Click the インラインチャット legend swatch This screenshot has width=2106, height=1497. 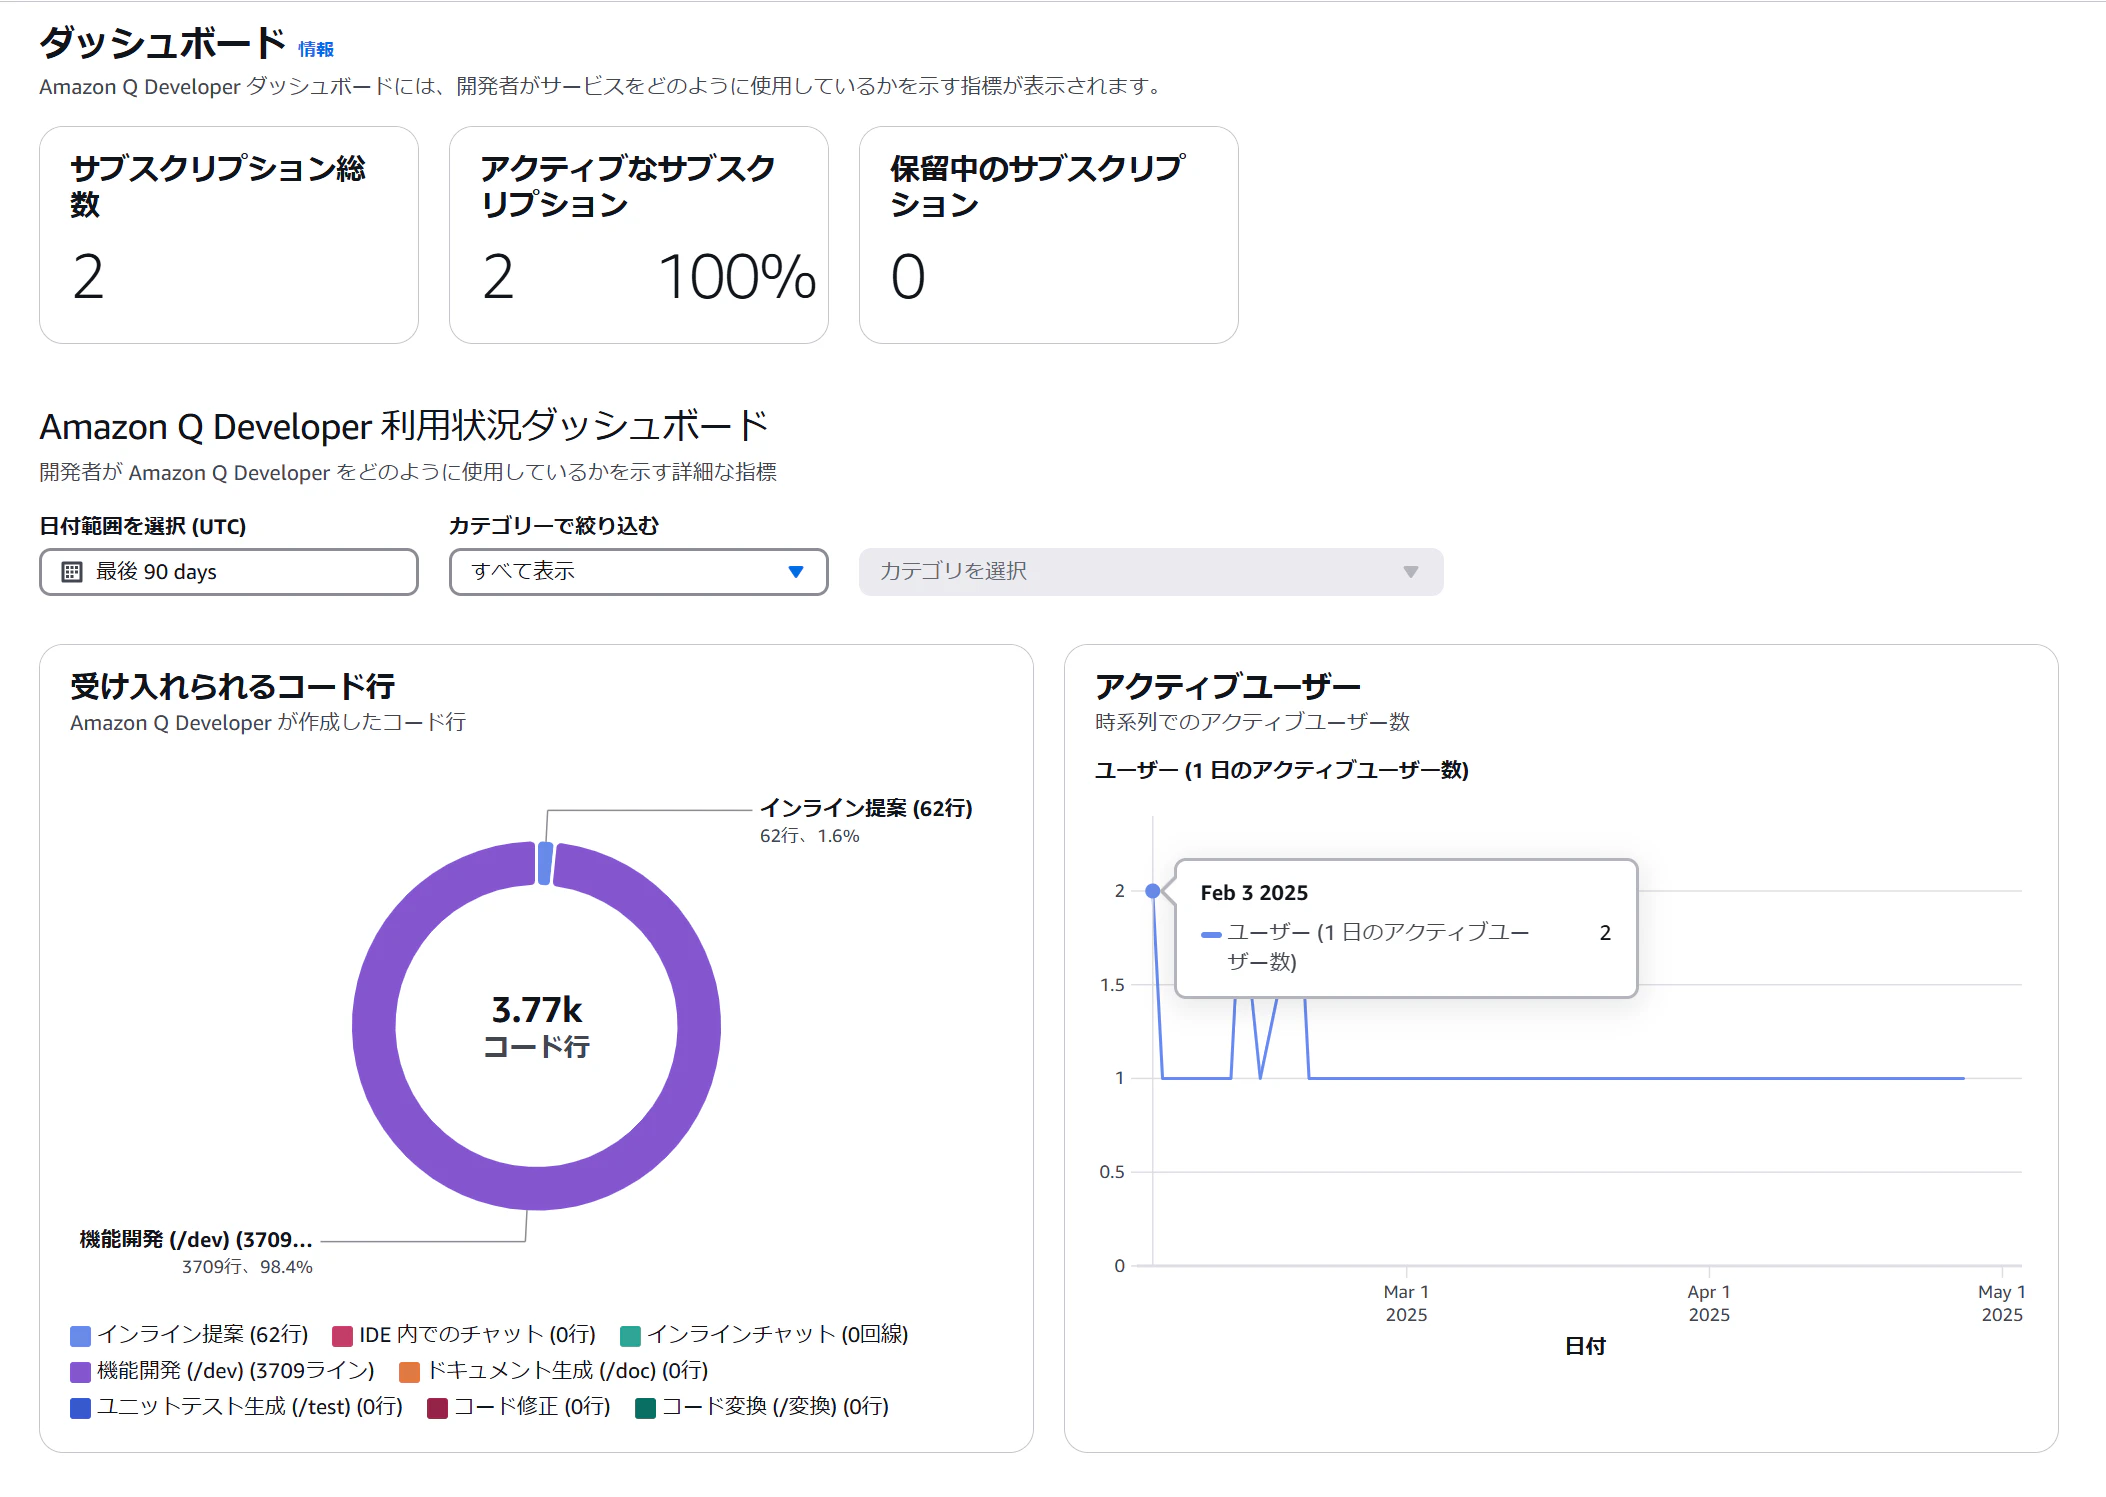click(x=631, y=1336)
